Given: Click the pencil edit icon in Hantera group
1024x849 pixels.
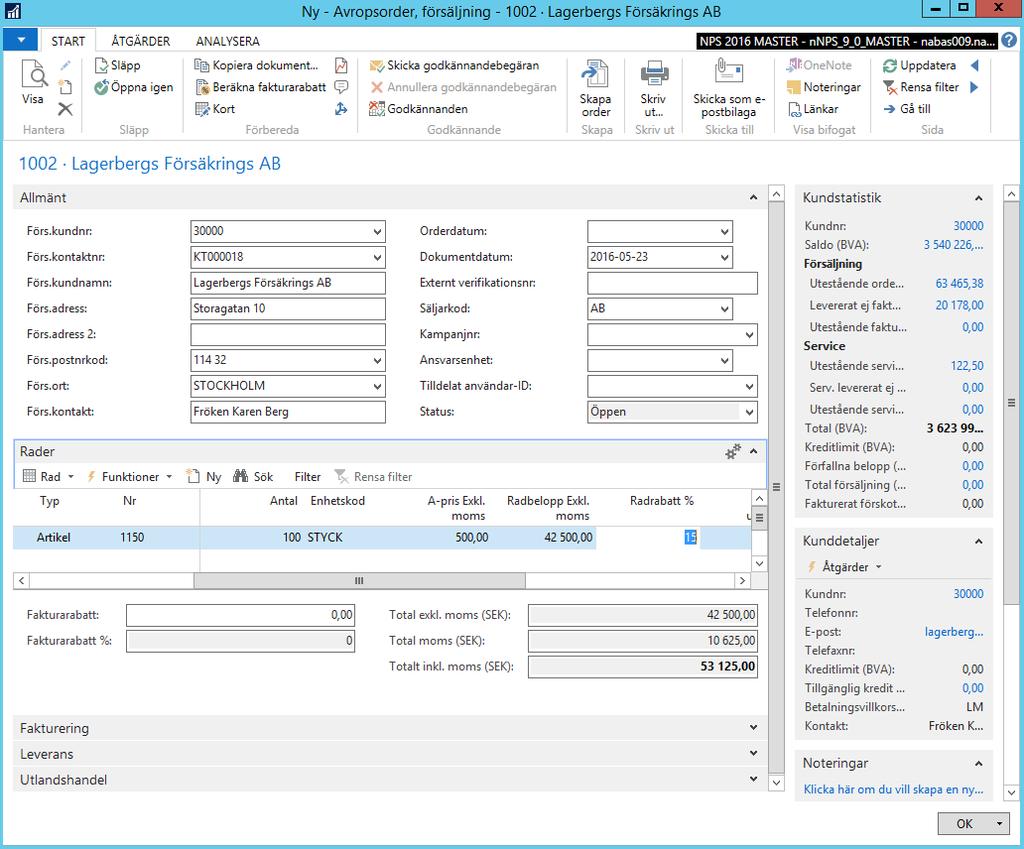Looking at the screenshot, I should click(65, 65).
